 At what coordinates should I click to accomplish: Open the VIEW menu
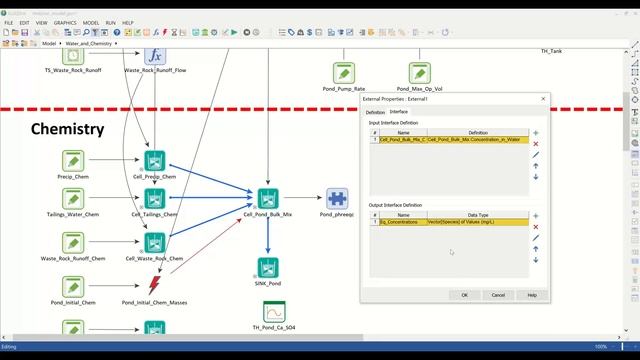pos(42,23)
